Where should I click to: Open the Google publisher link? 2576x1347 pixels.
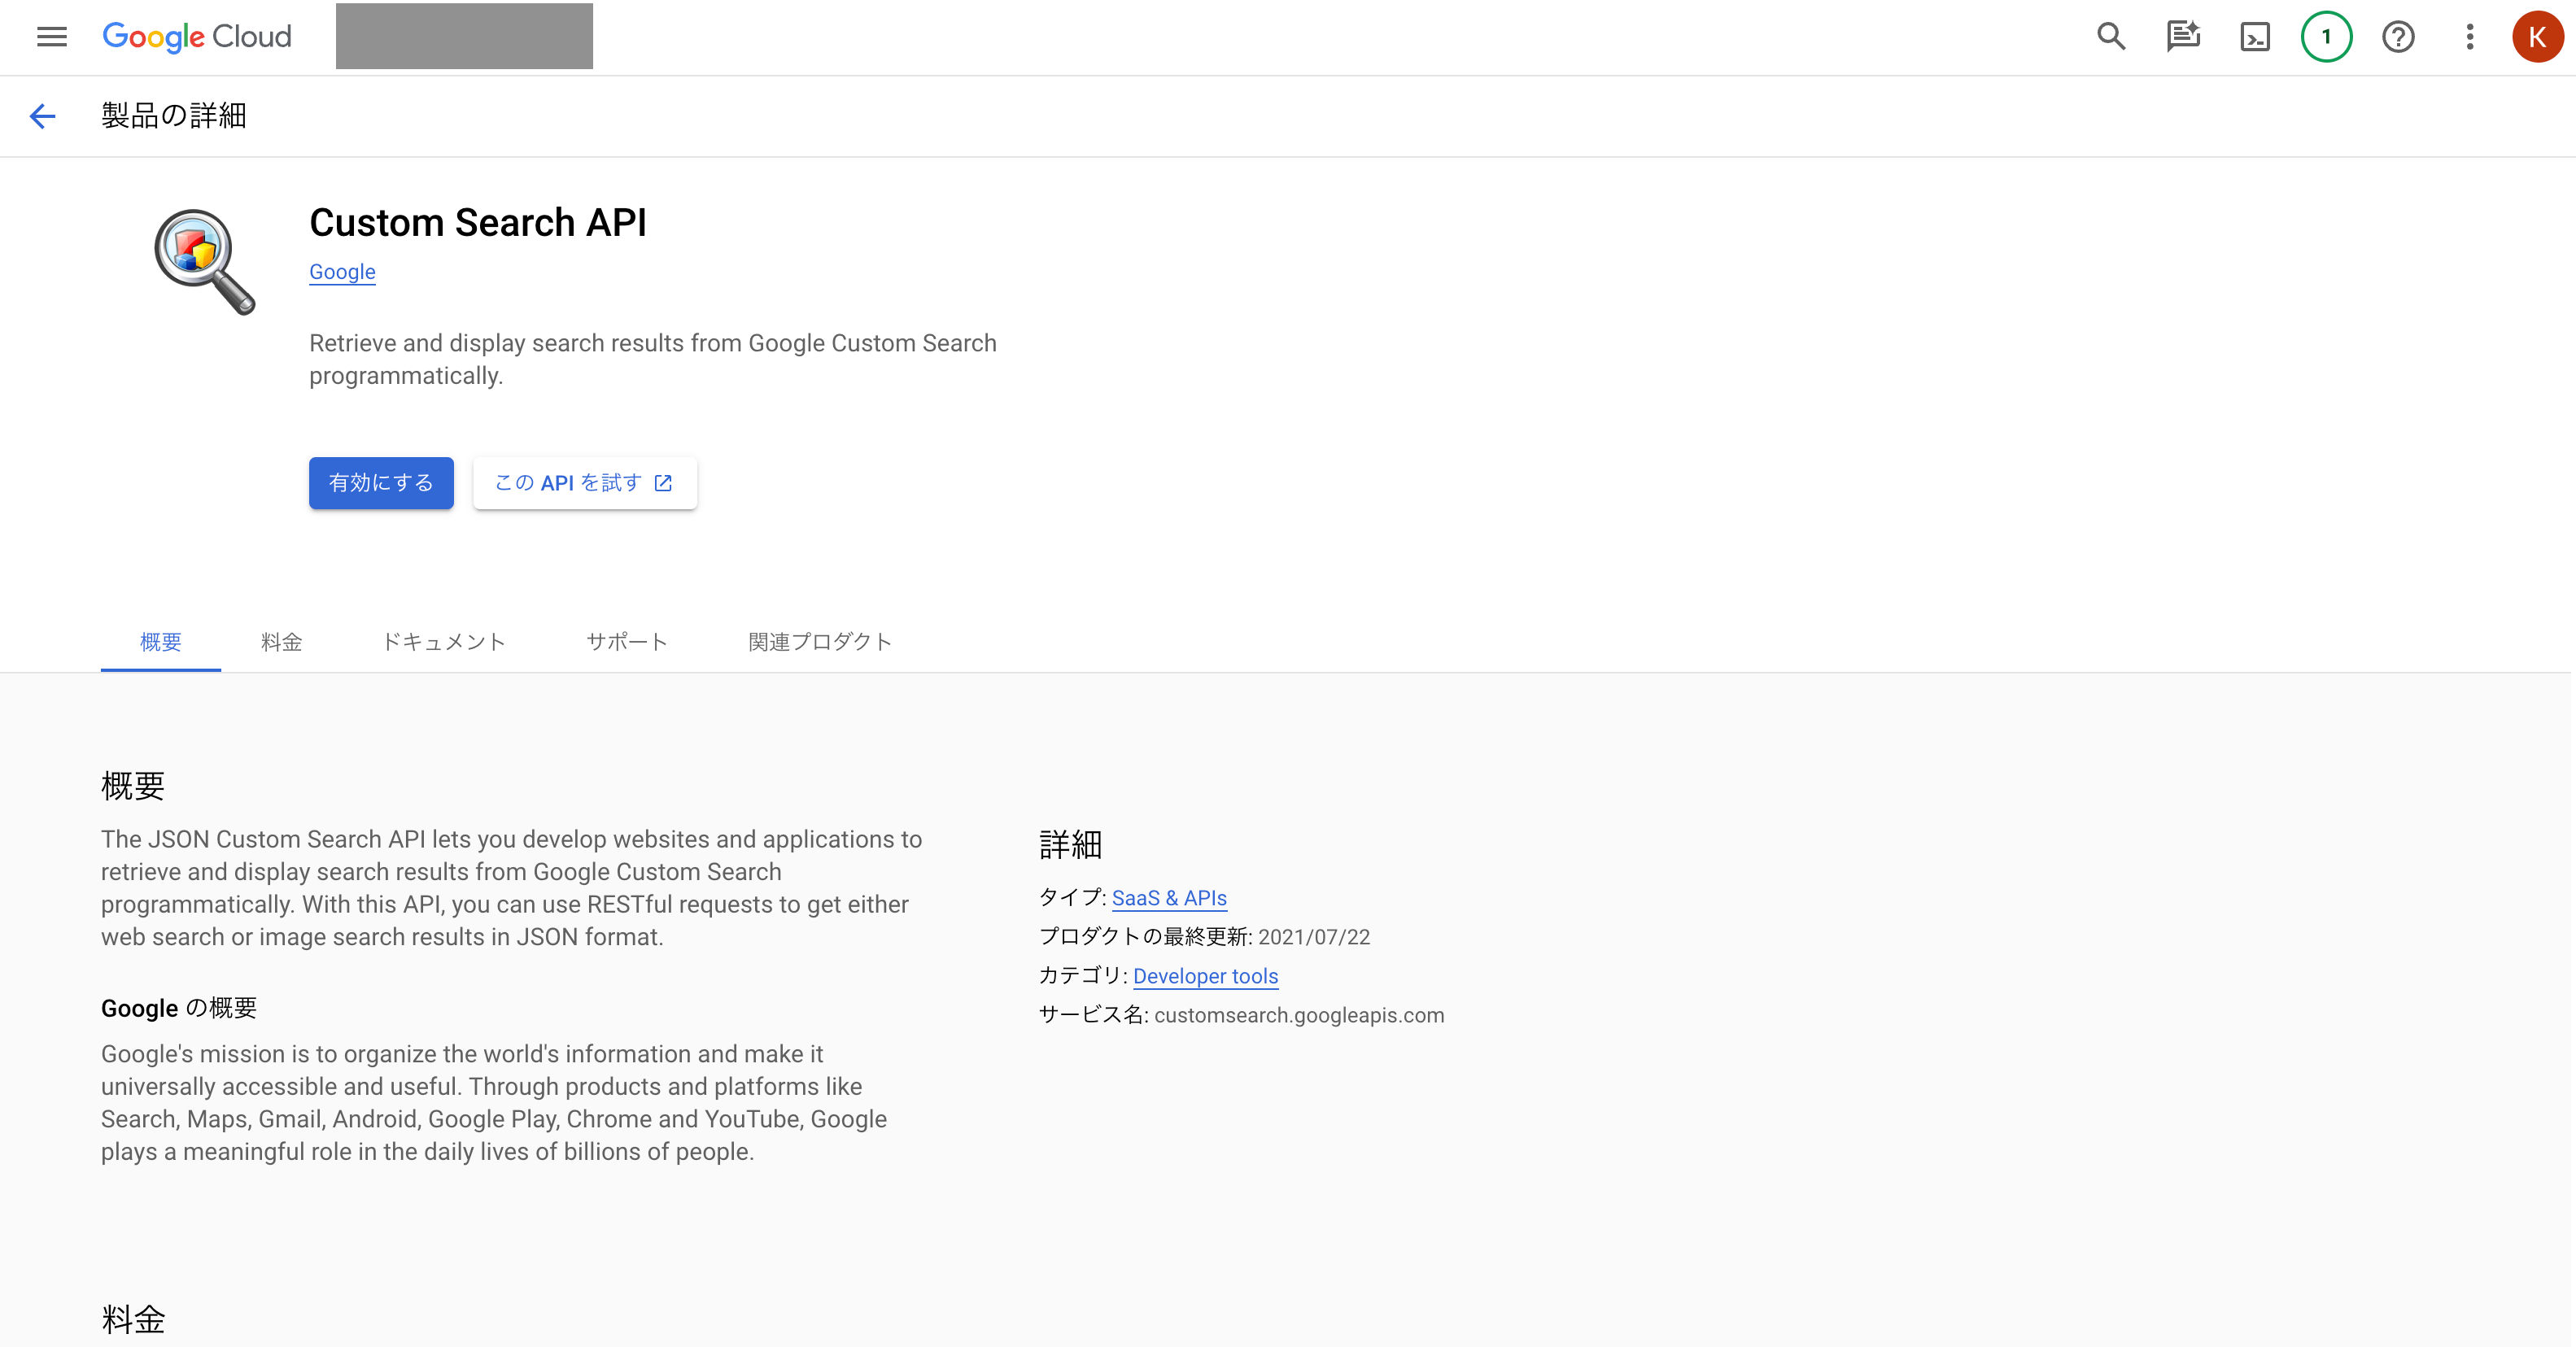pos(342,272)
